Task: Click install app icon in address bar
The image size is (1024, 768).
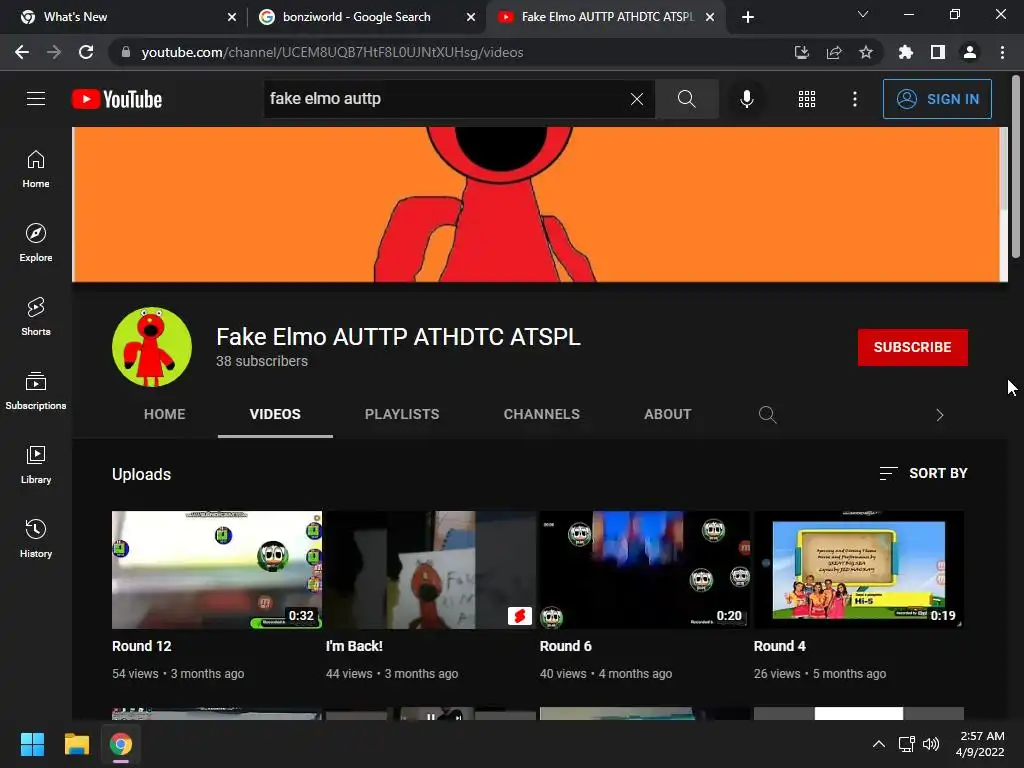Action: coord(802,52)
